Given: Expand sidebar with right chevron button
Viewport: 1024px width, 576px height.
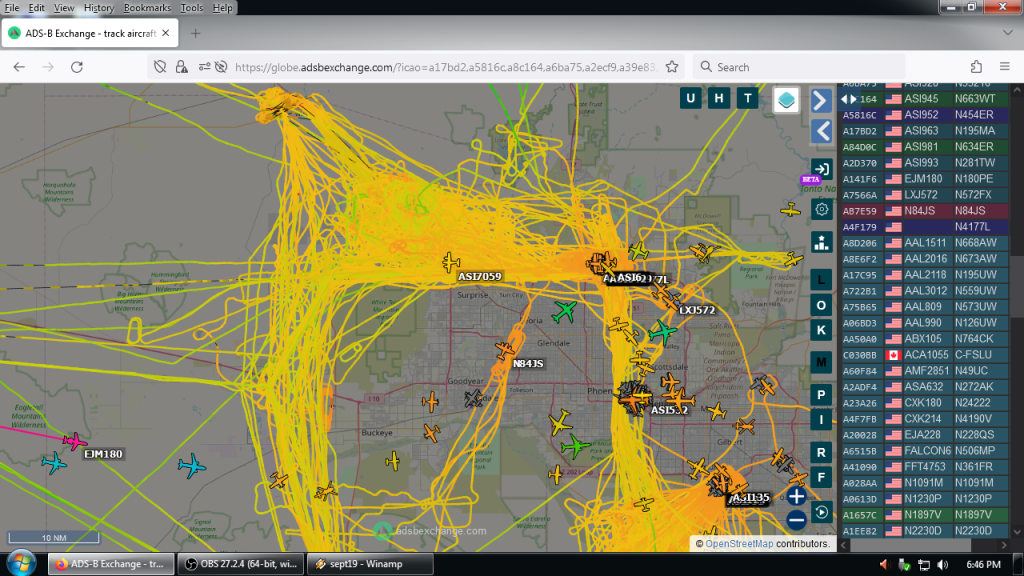Looking at the screenshot, I should click(822, 101).
